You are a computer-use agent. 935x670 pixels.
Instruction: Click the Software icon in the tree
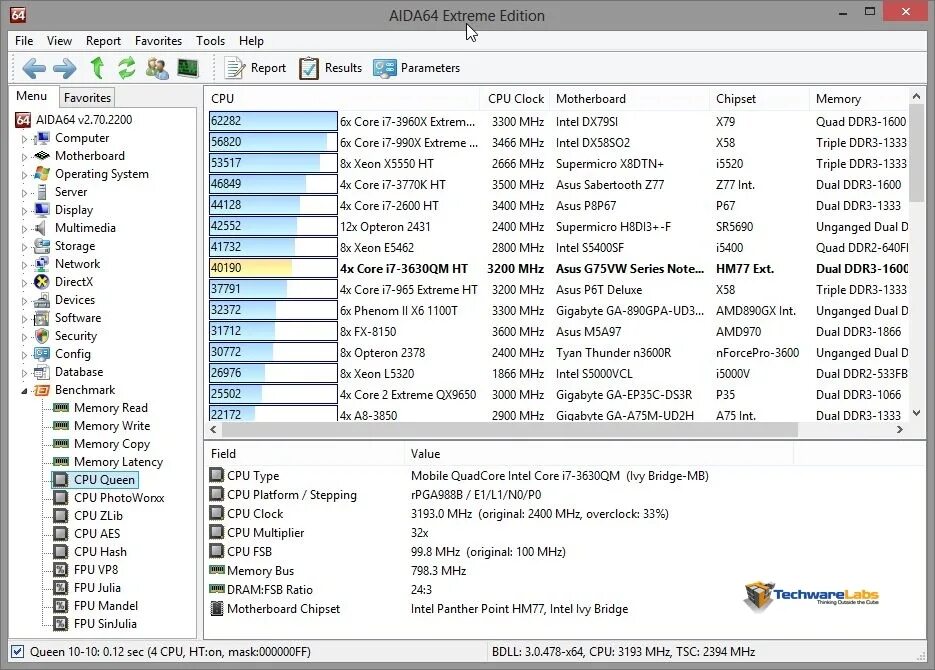pos(42,318)
